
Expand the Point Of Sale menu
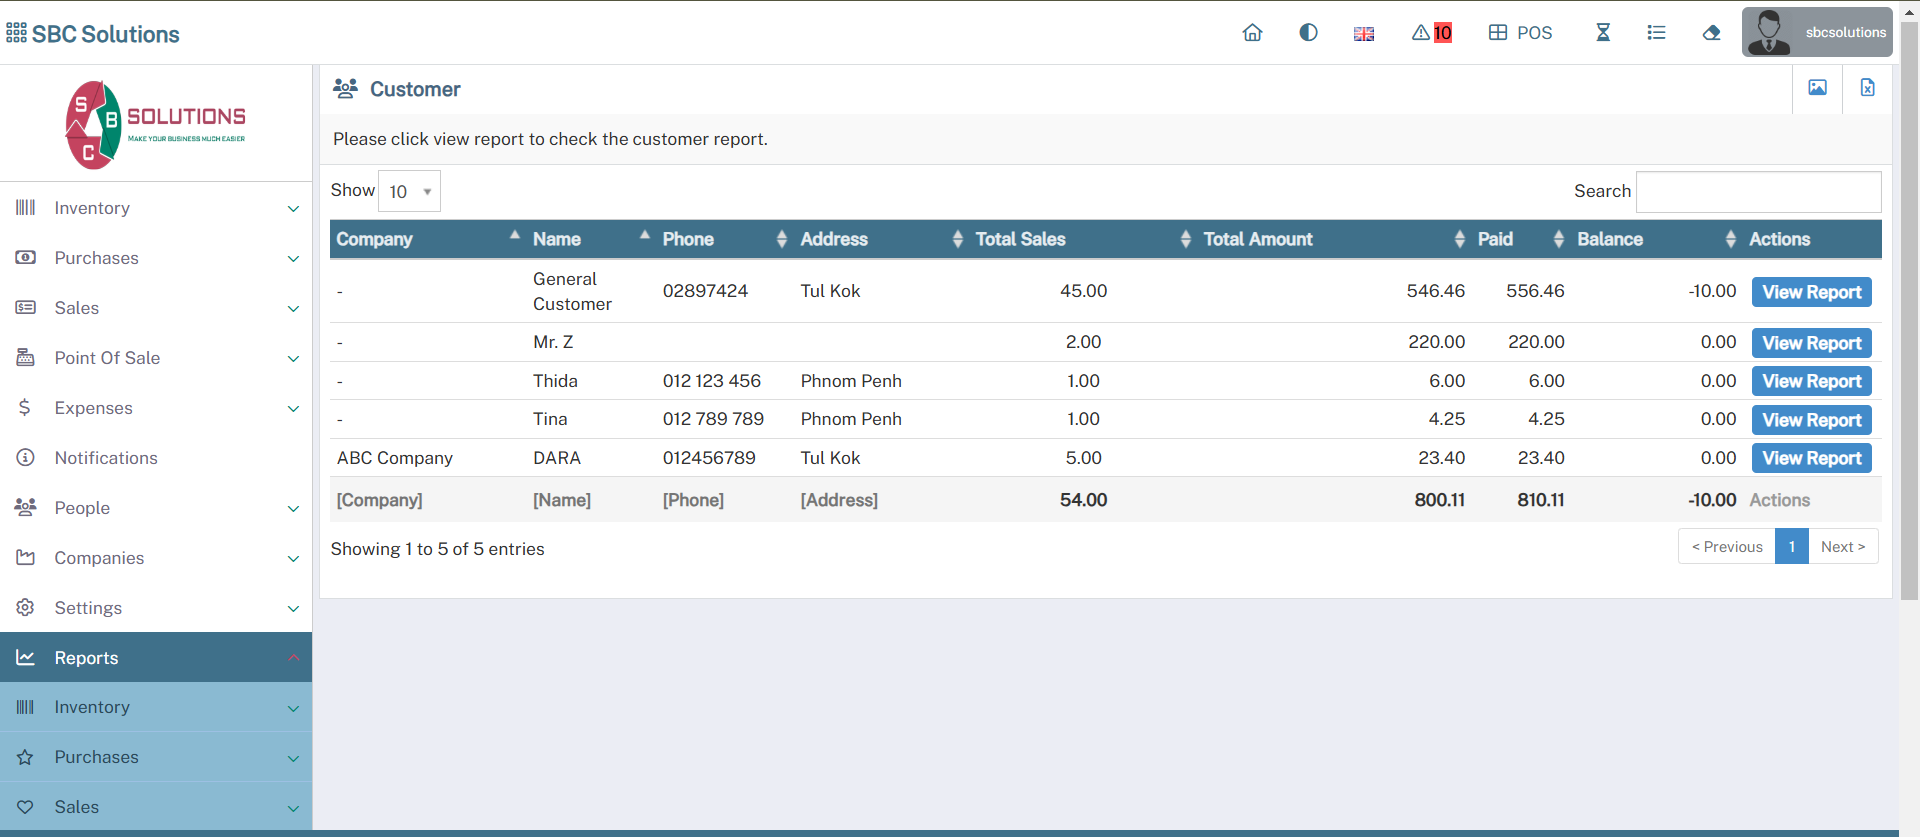click(156, 358)
